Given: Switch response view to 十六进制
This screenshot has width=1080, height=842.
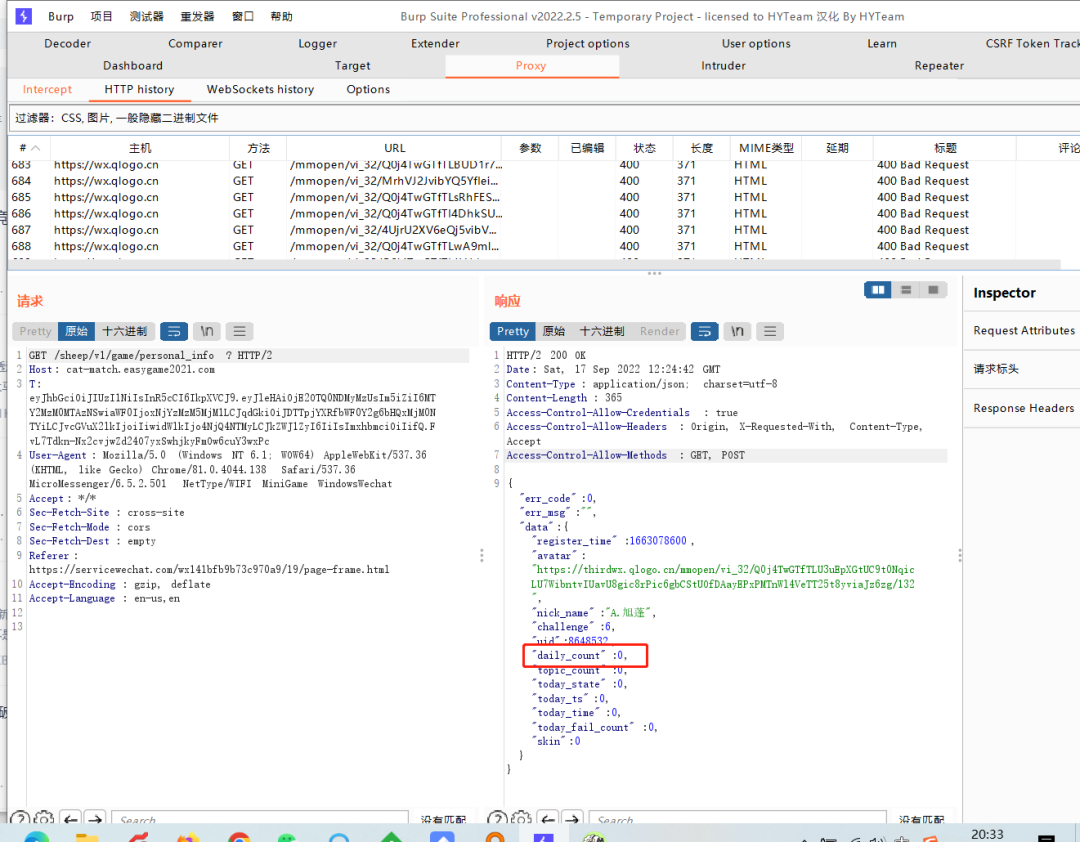Looking at the screenshot, I should (602, 331).
